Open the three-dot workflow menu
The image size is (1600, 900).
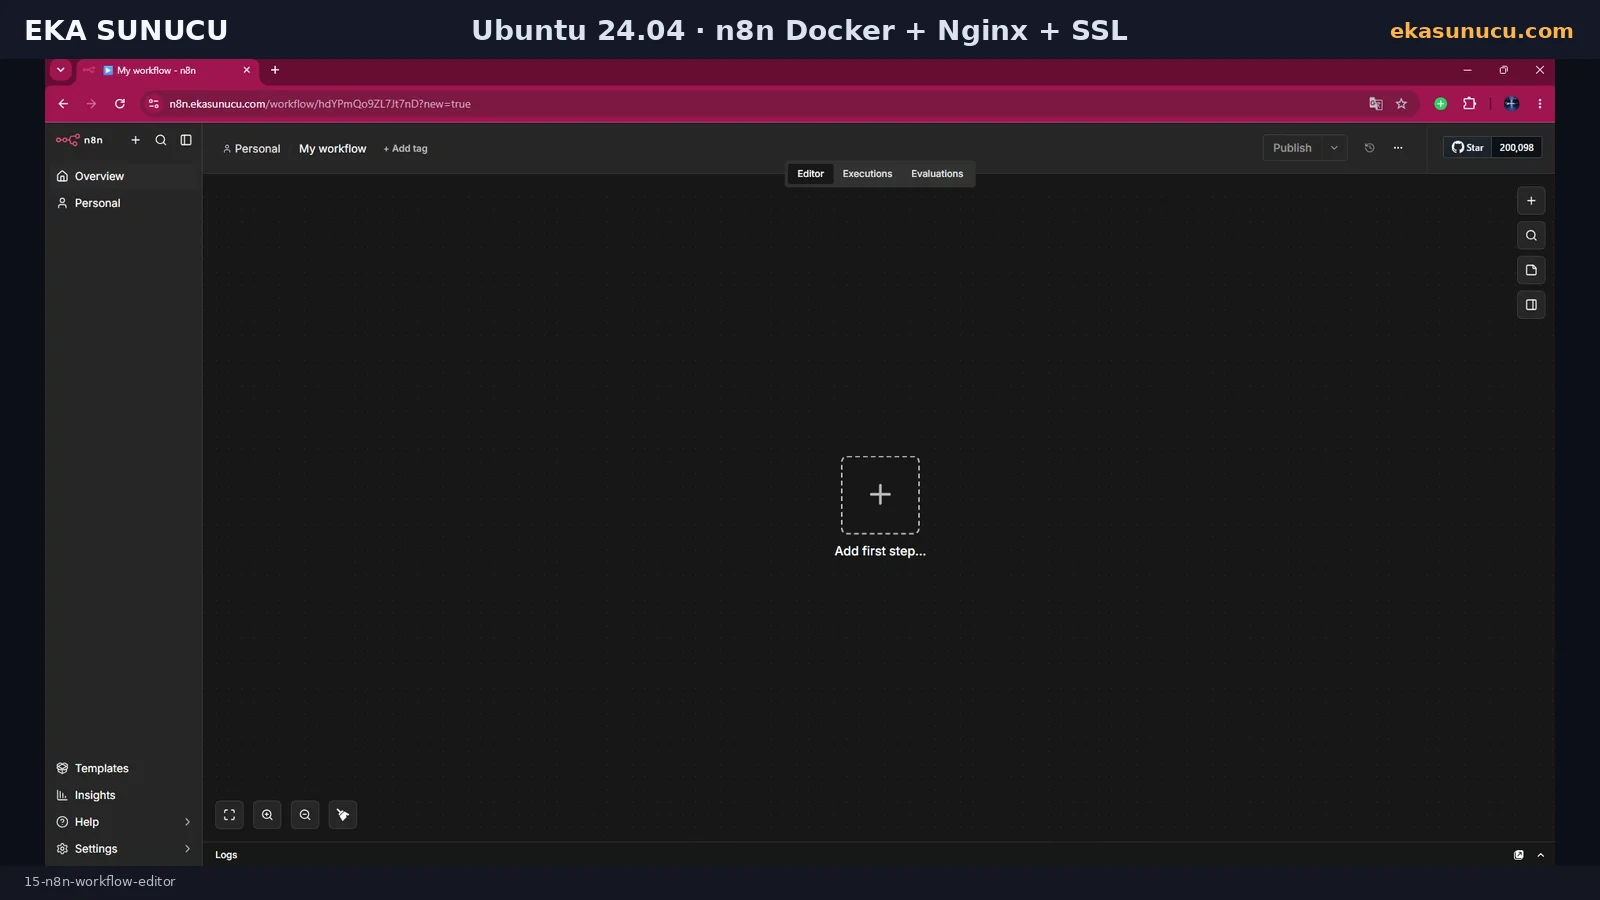pos(1398,148)
